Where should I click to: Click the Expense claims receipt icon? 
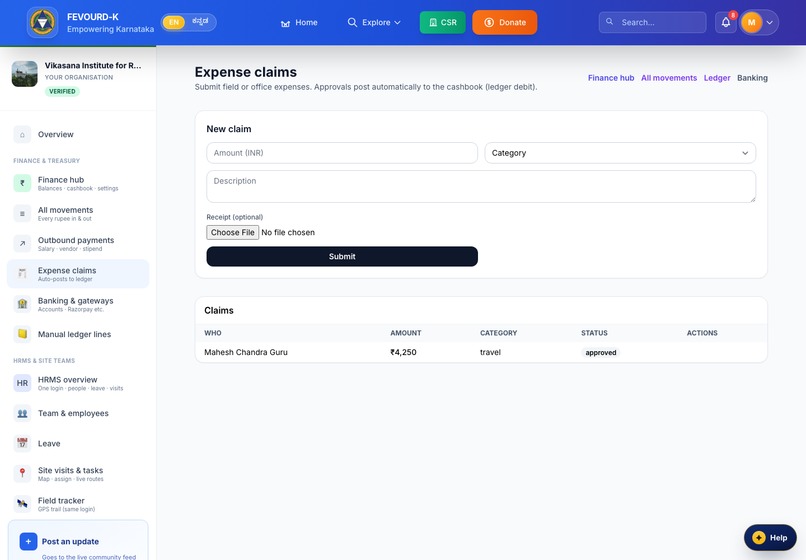pos(22,274)
